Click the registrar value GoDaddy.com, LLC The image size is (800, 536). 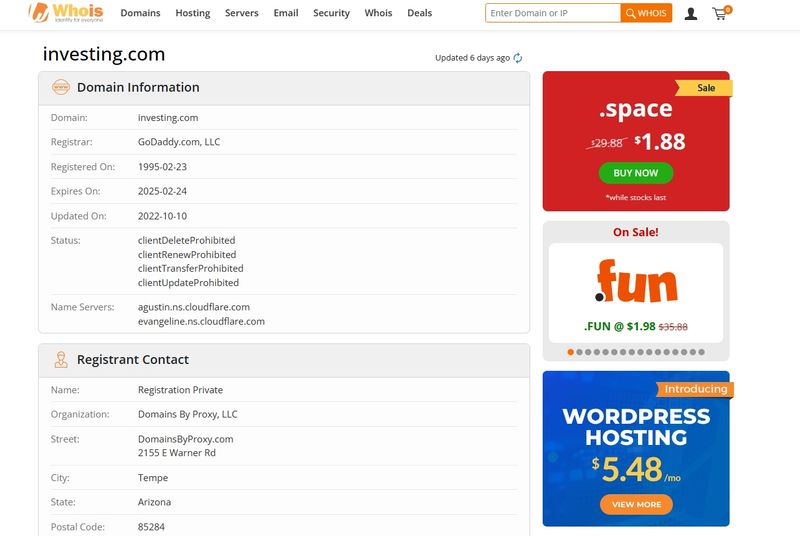point(179,142)
